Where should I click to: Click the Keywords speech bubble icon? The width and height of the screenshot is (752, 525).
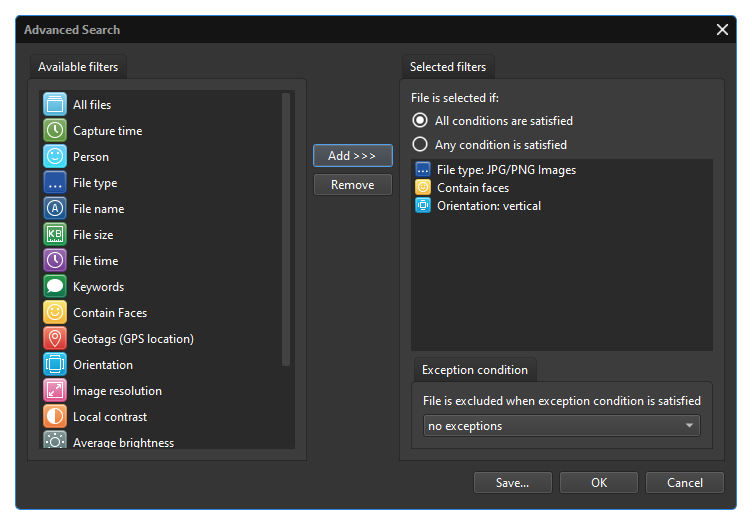coord(55,287)
